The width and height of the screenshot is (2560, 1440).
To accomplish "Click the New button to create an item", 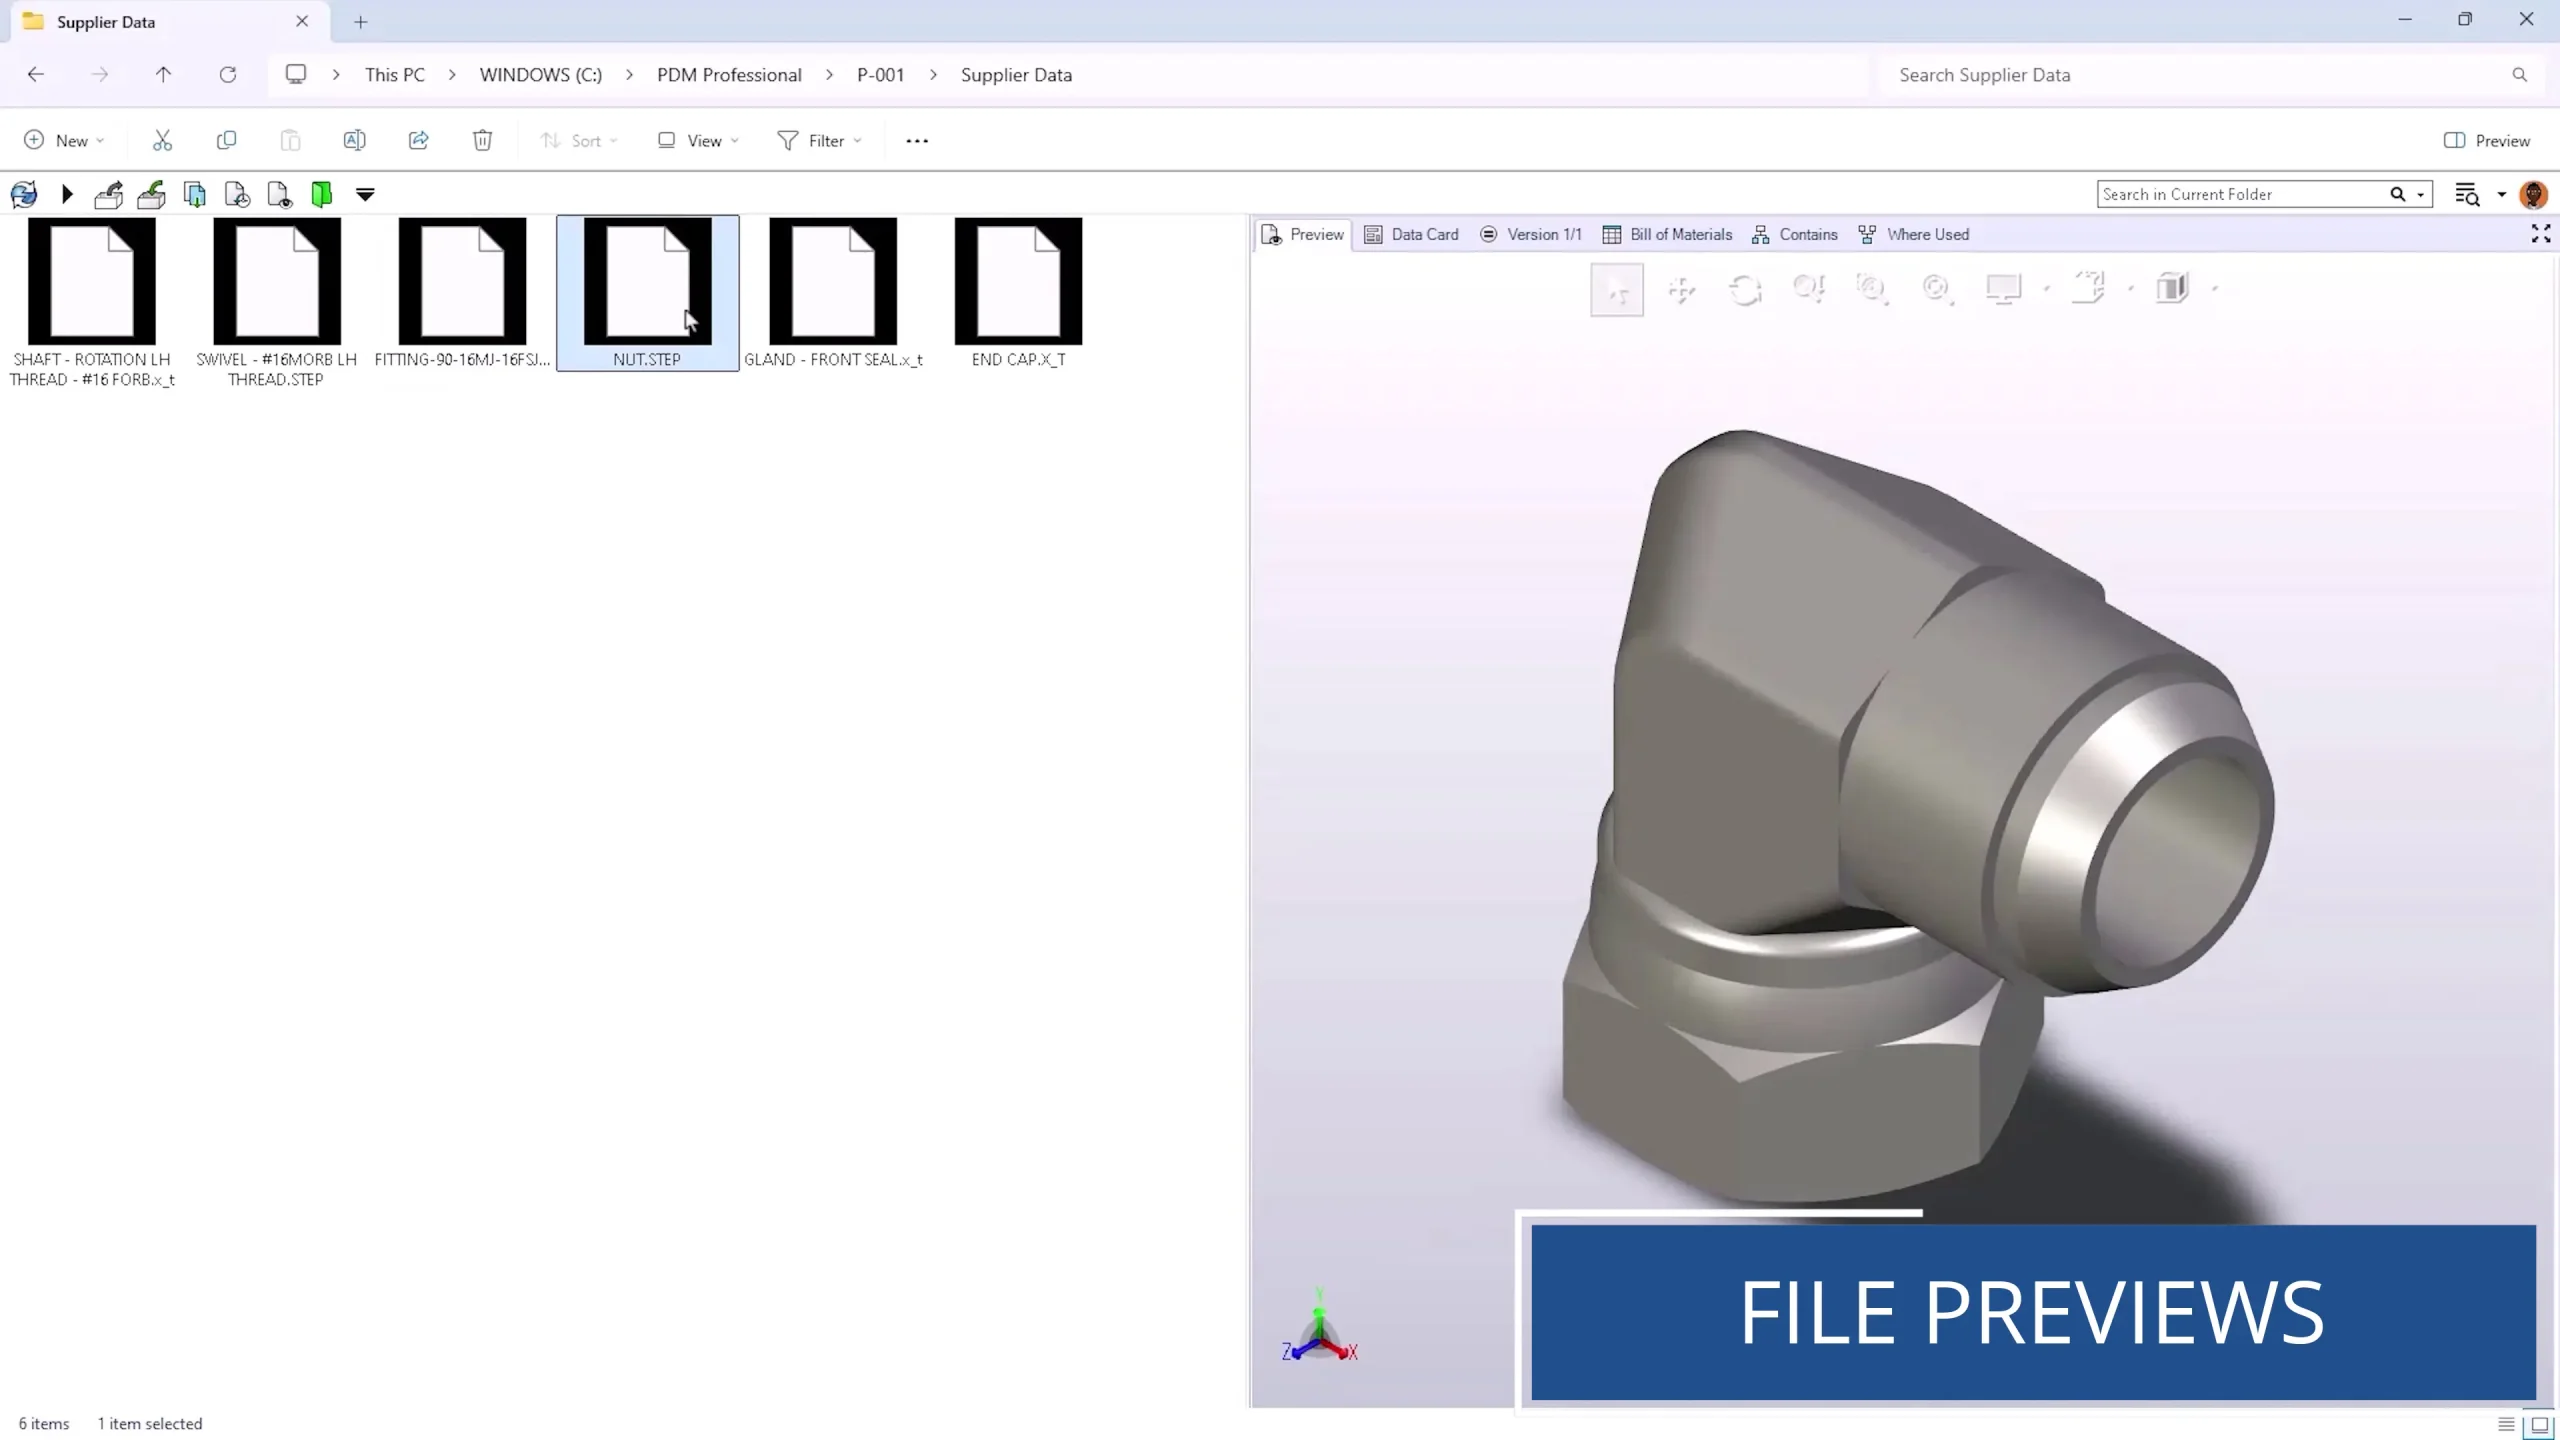I will (64, 140).
